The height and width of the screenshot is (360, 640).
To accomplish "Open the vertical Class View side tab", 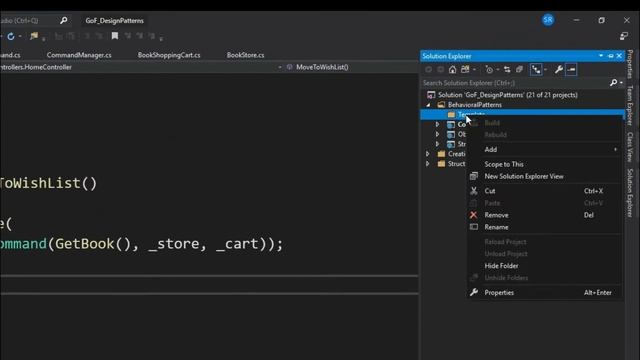I will pos(630,147).
